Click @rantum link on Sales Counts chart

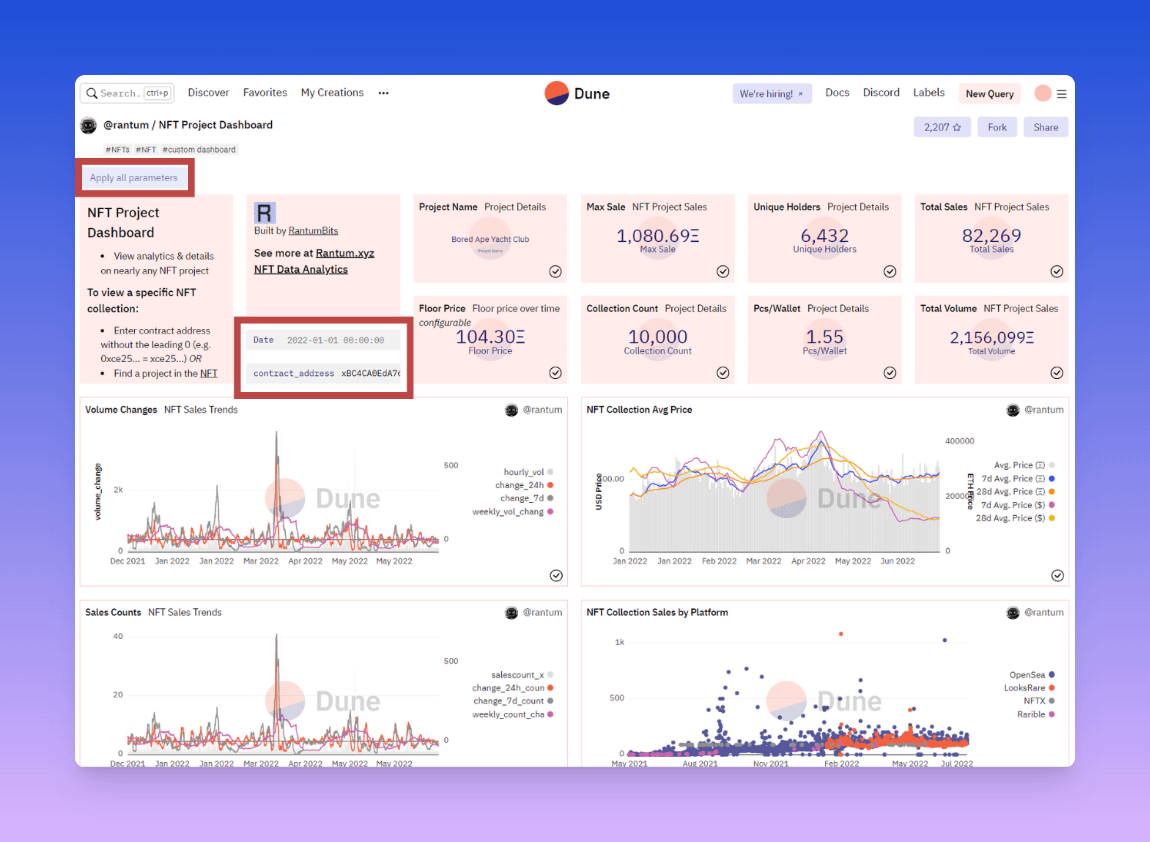coord(542,612)
